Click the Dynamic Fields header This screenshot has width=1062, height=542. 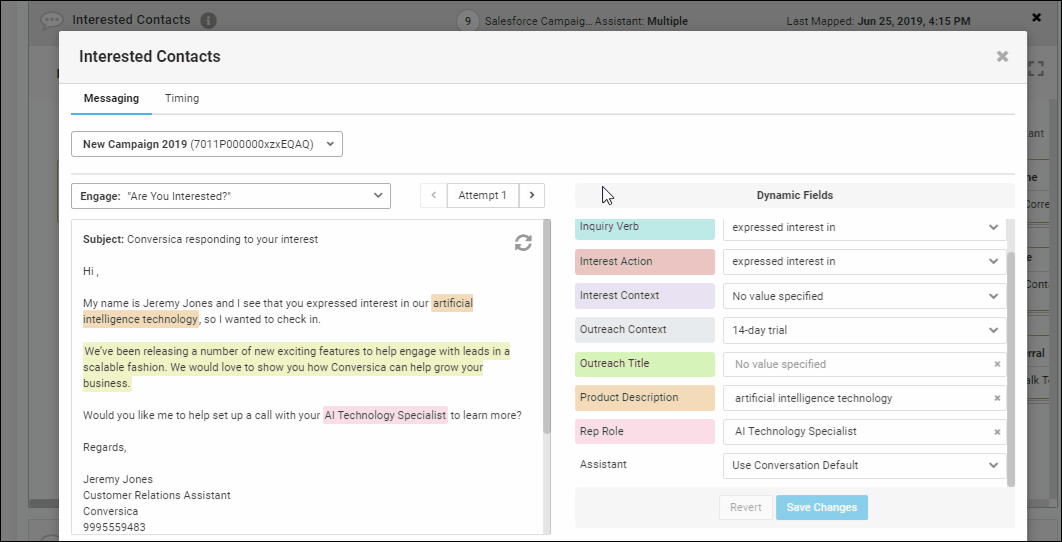(794, 195)
